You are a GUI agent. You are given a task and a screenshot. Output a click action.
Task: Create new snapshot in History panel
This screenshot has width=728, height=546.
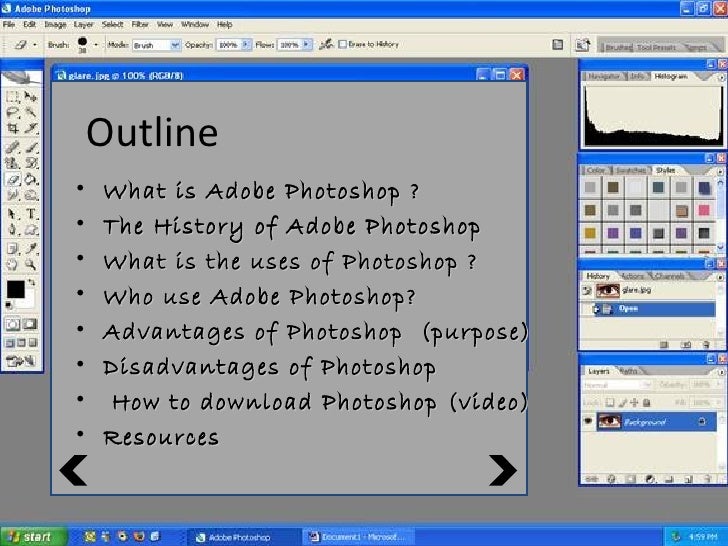(x=686, y=344)
